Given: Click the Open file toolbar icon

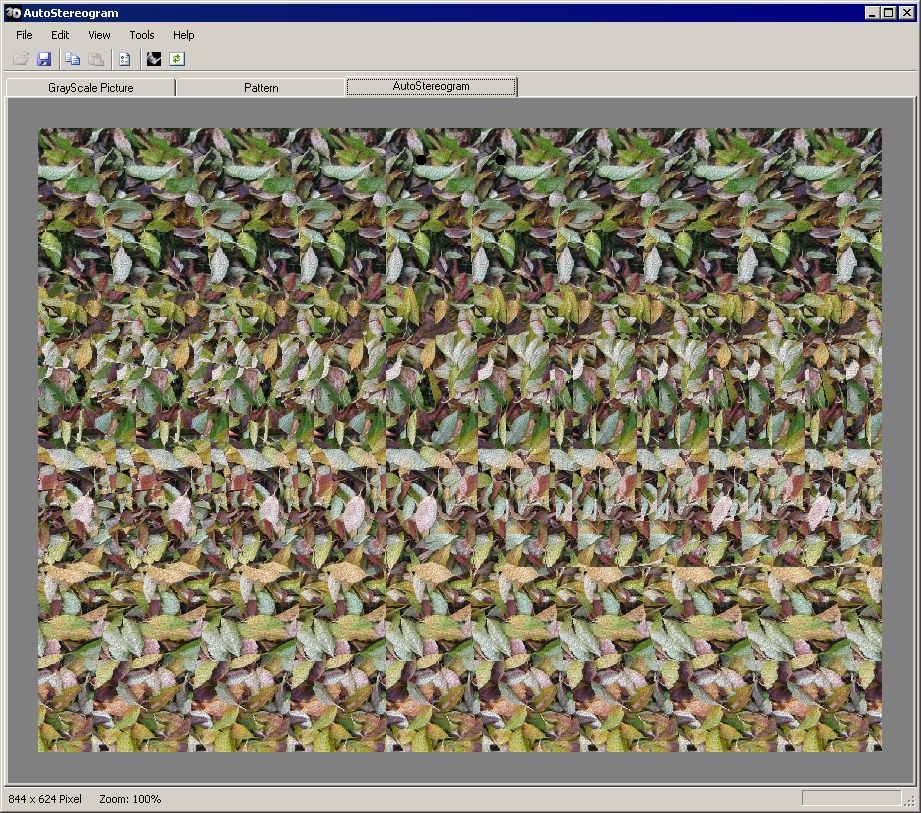Looking at the screenshot, I should [x=21, y=59].
